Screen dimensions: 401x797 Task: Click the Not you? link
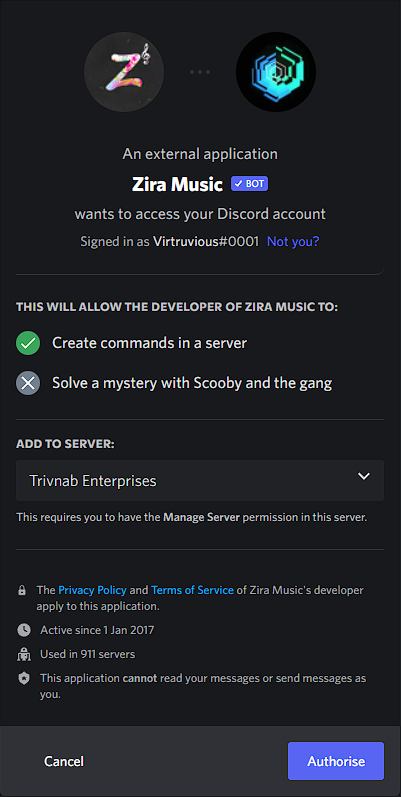(x=293, y=241)
